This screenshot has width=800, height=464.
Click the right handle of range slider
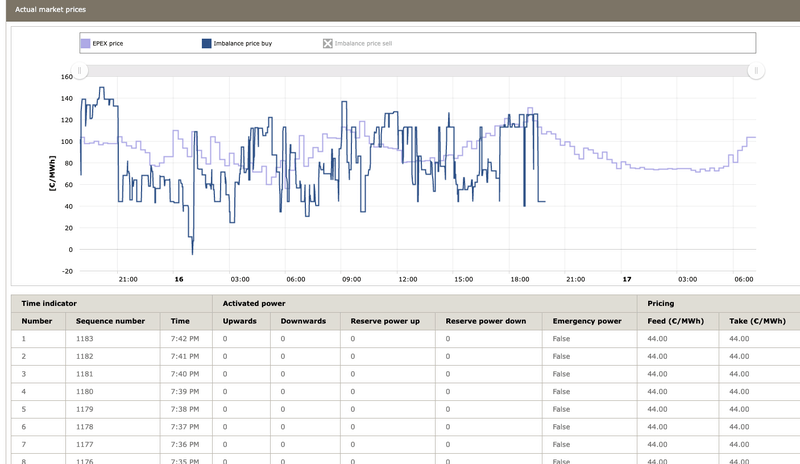pyautogui.click(x=757, y=71)
